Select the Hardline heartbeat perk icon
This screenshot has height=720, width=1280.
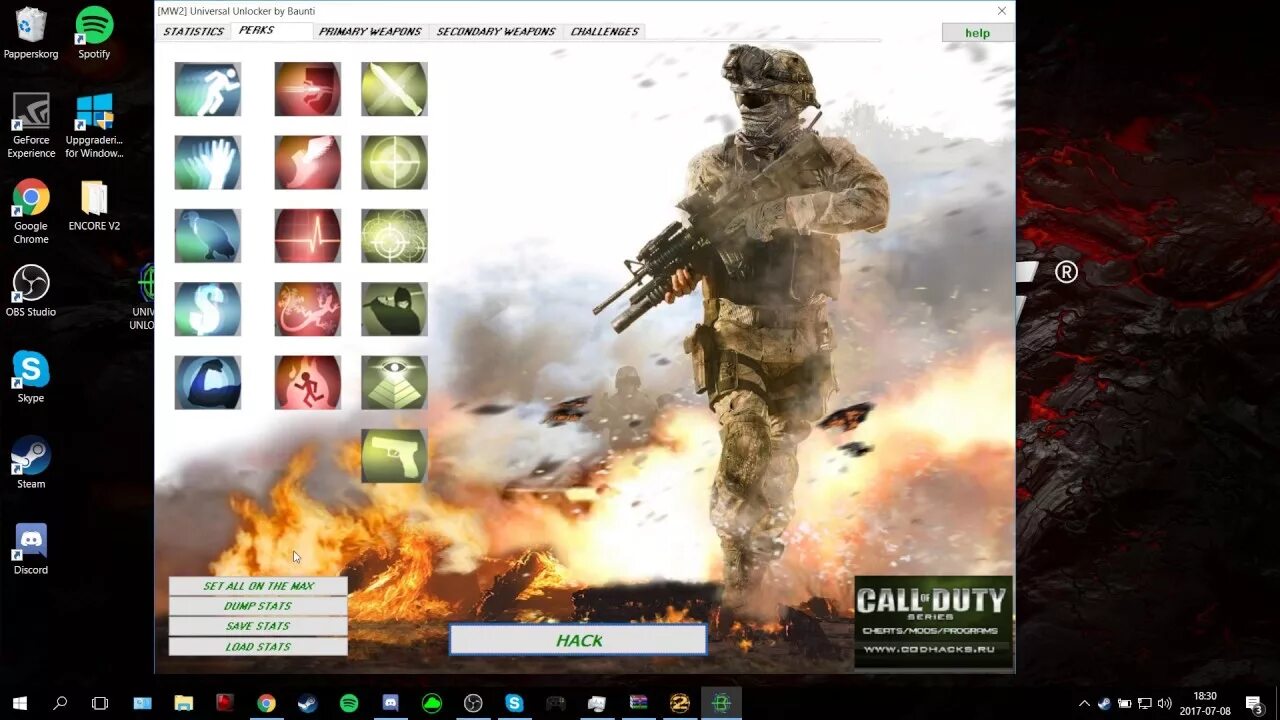pos(308,236)
